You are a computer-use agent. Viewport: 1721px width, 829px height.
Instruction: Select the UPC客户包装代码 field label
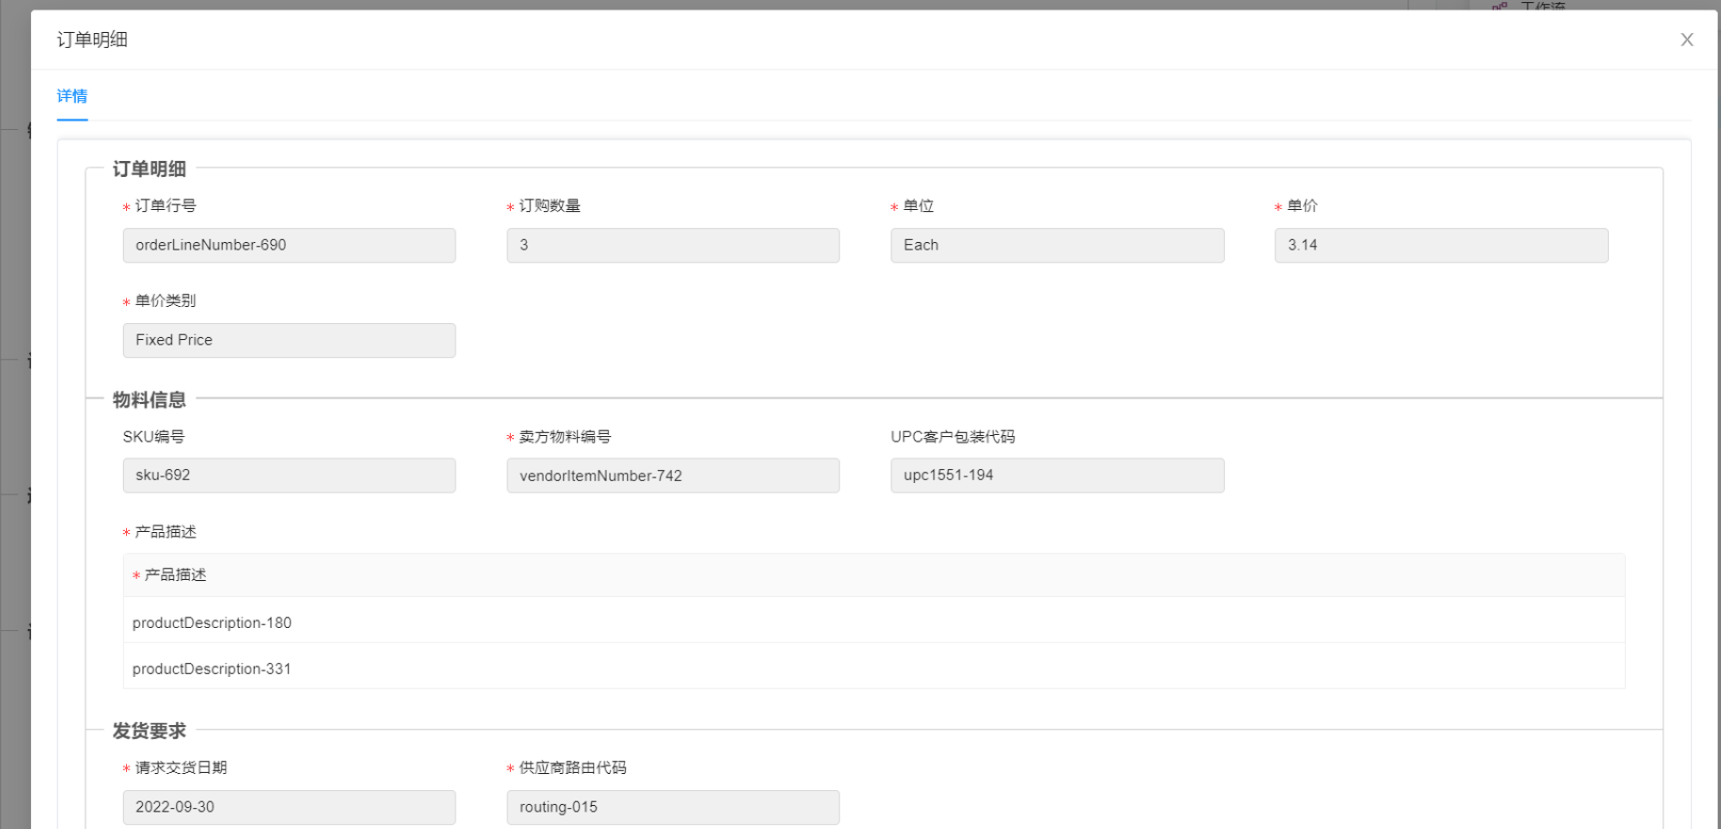(x=953, y=436)
